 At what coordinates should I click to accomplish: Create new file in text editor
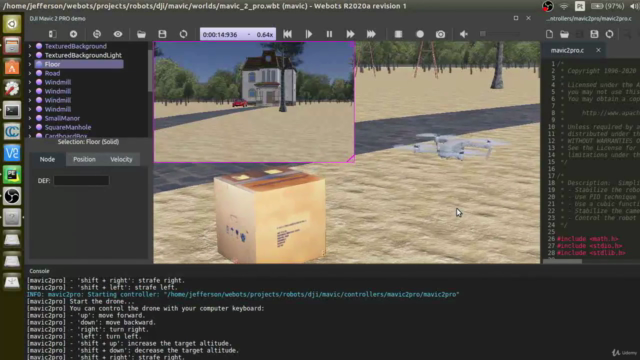(x=549, y=34)
